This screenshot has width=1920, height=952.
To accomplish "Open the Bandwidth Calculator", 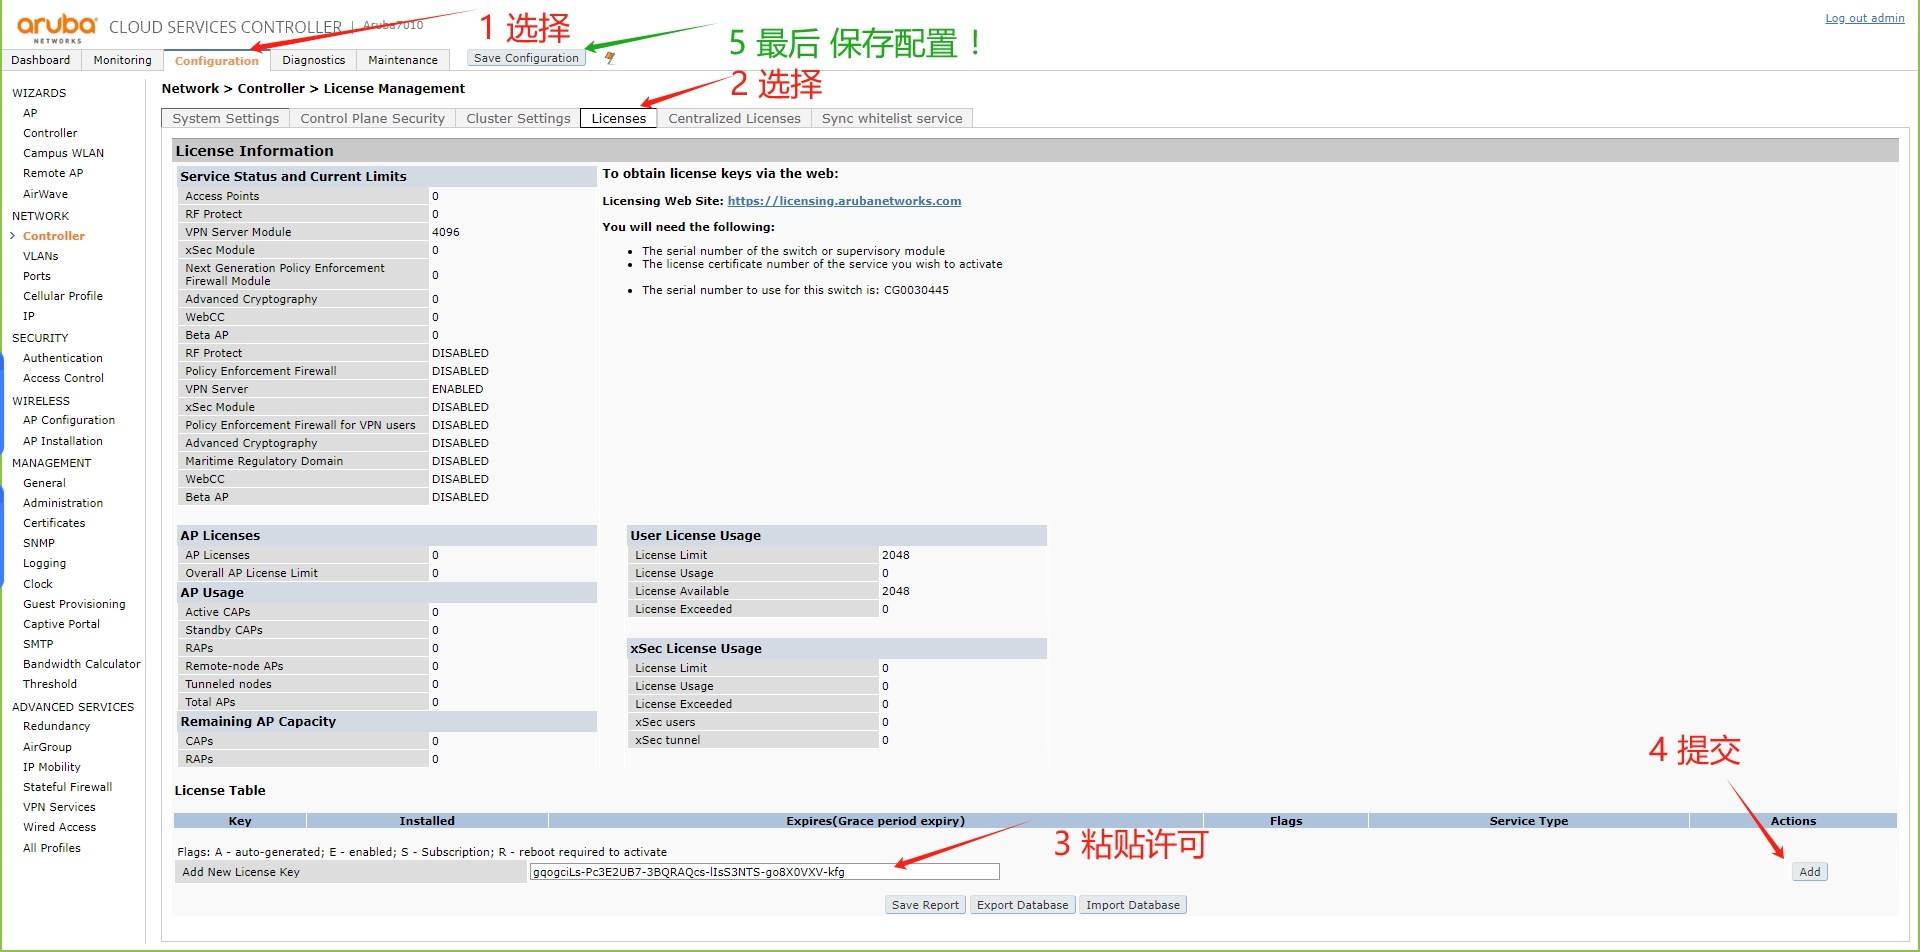I will click(82, 664).
